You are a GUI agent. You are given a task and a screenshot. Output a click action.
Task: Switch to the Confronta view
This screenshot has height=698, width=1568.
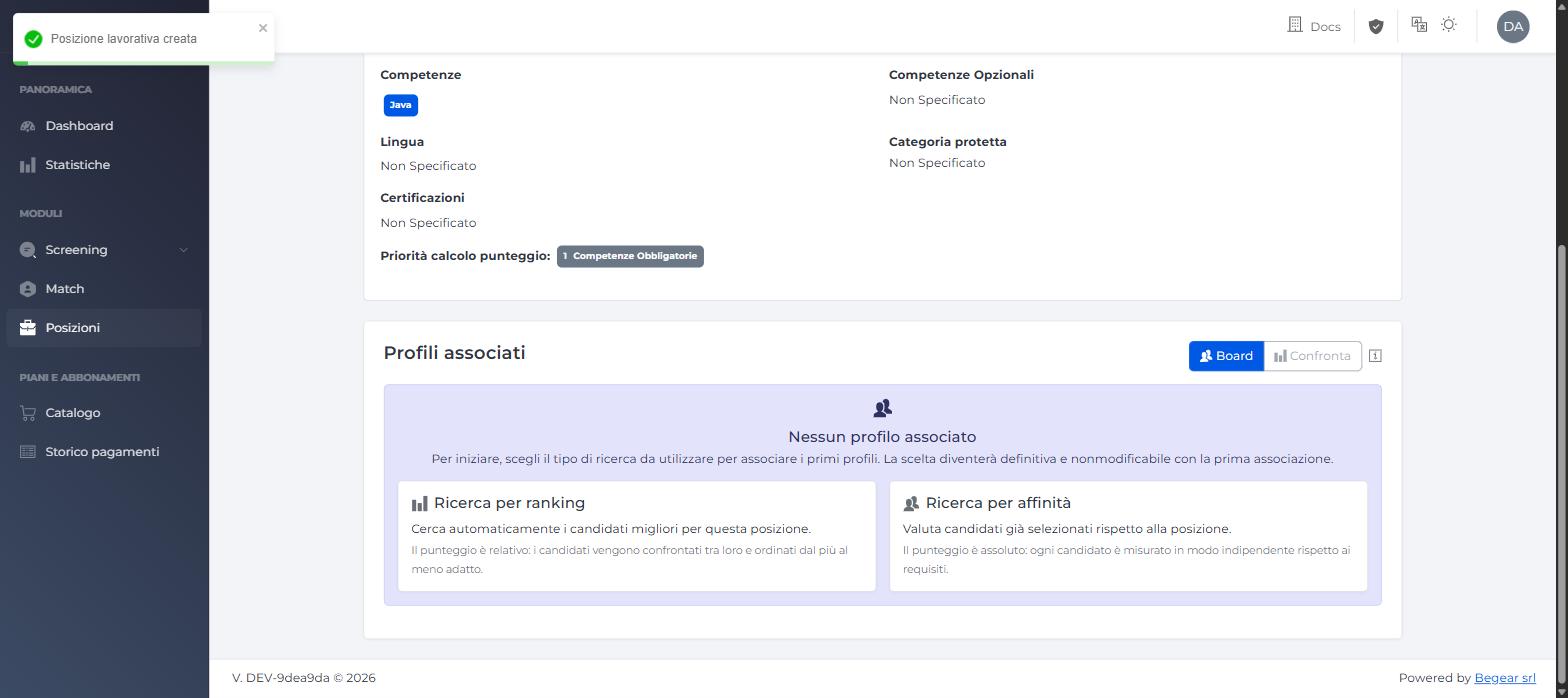click(x=1313, y=356)
